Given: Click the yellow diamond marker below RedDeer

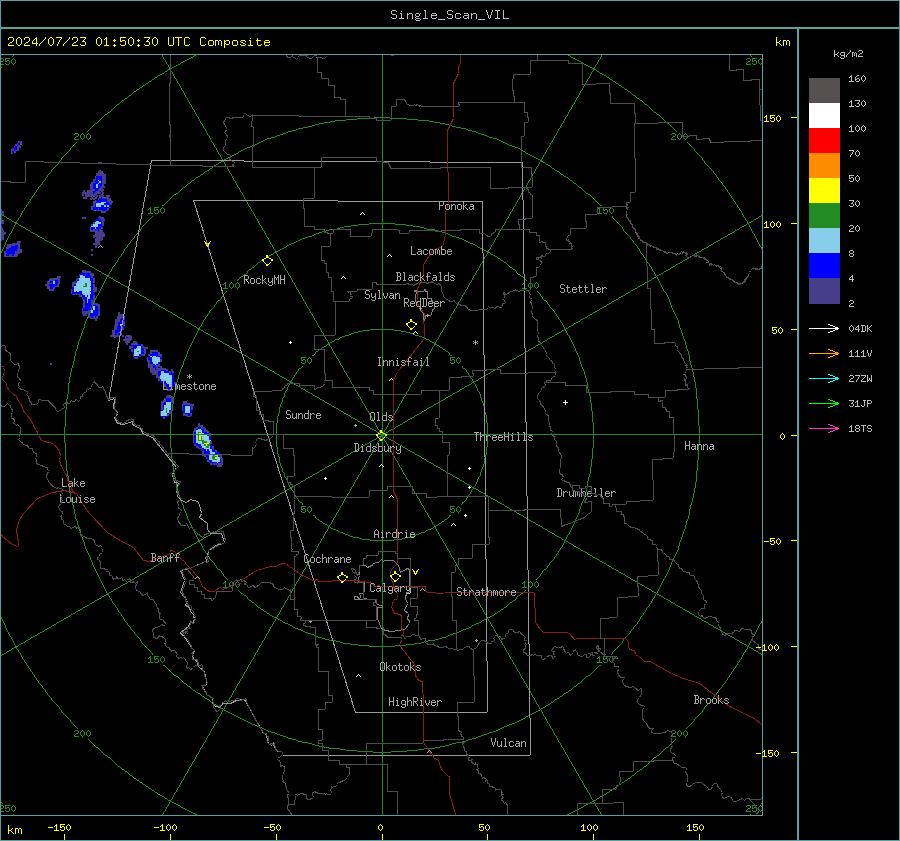Looking at the screenshot, I should tap(411, 325).
